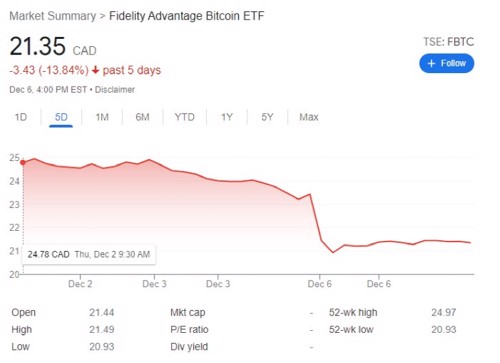This screenshot has height=363, width=500.
Task: Show the Max history range
Action: [309, 117]
